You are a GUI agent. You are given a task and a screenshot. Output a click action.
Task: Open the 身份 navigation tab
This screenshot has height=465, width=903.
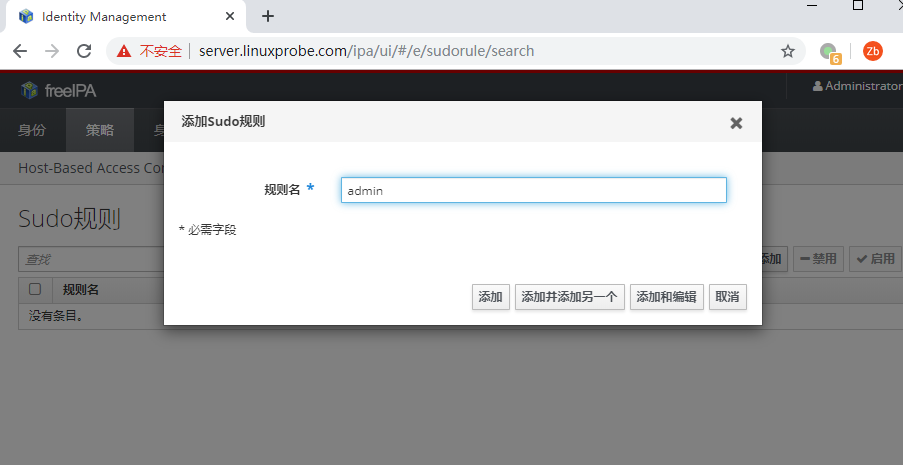[x=32, y=130]
